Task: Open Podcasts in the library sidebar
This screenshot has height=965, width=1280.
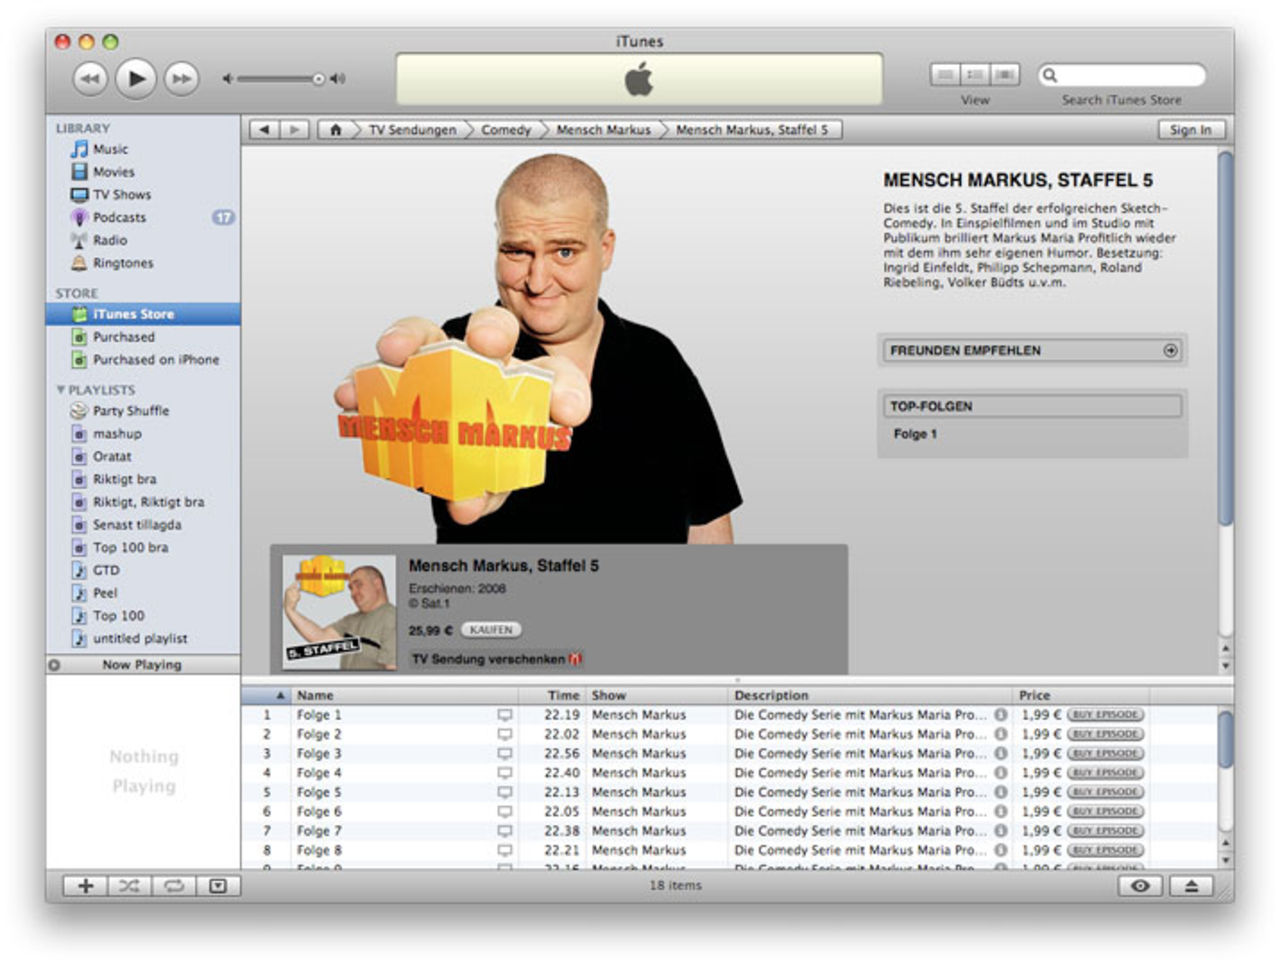Action: click(119, 217)
